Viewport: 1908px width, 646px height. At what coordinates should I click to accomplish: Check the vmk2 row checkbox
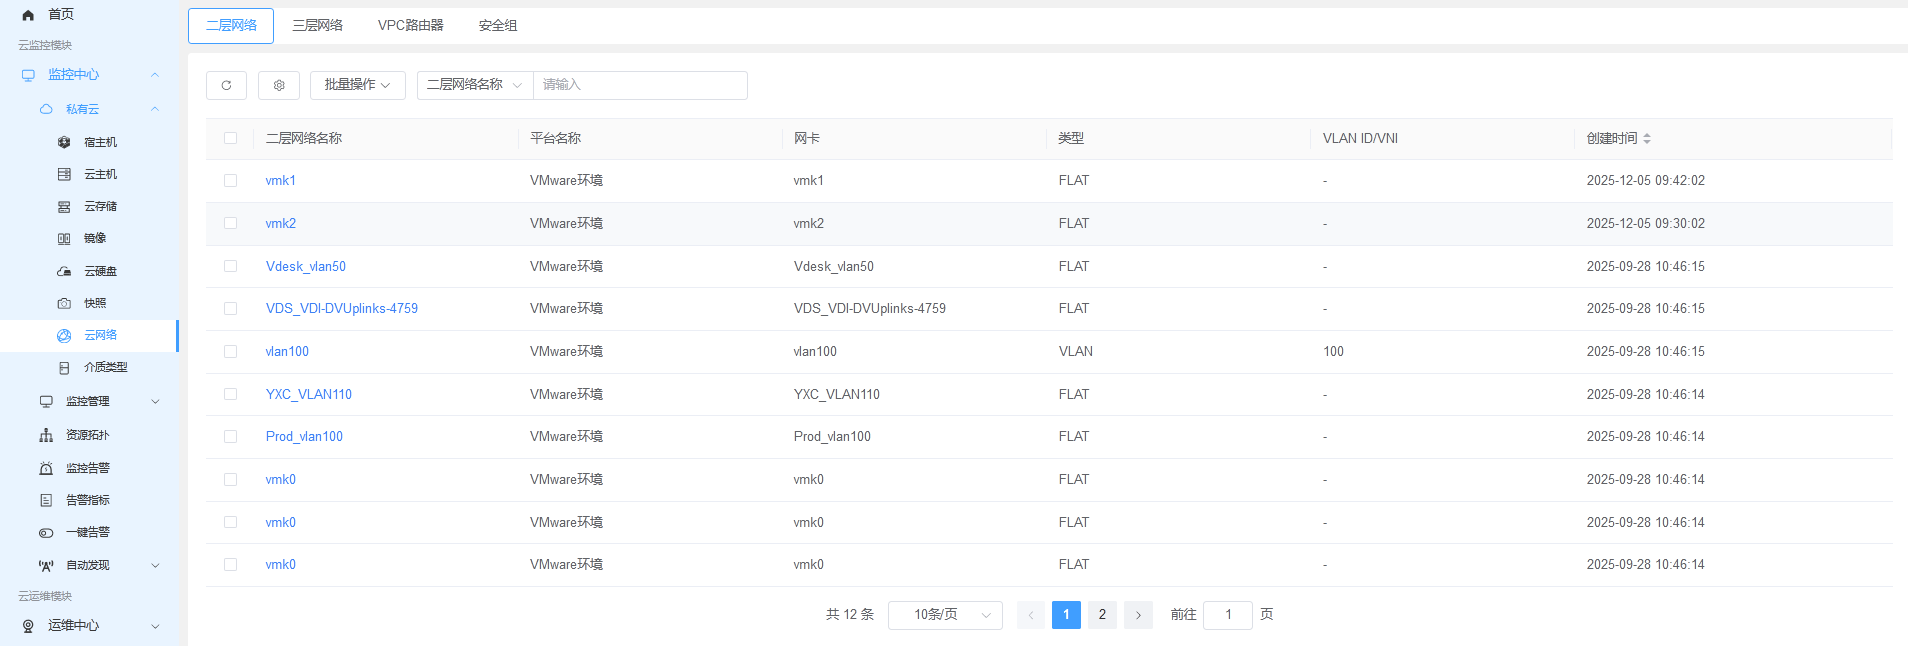coord(231,223)
